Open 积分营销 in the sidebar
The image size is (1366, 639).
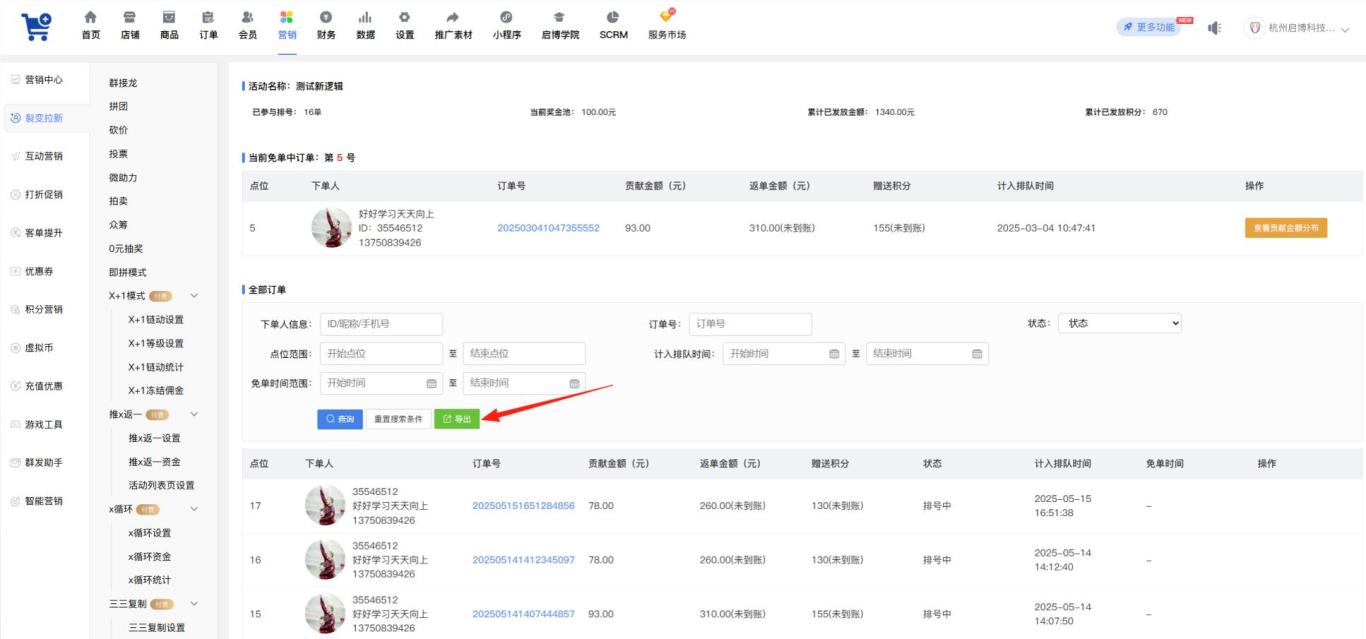[44, 309]
